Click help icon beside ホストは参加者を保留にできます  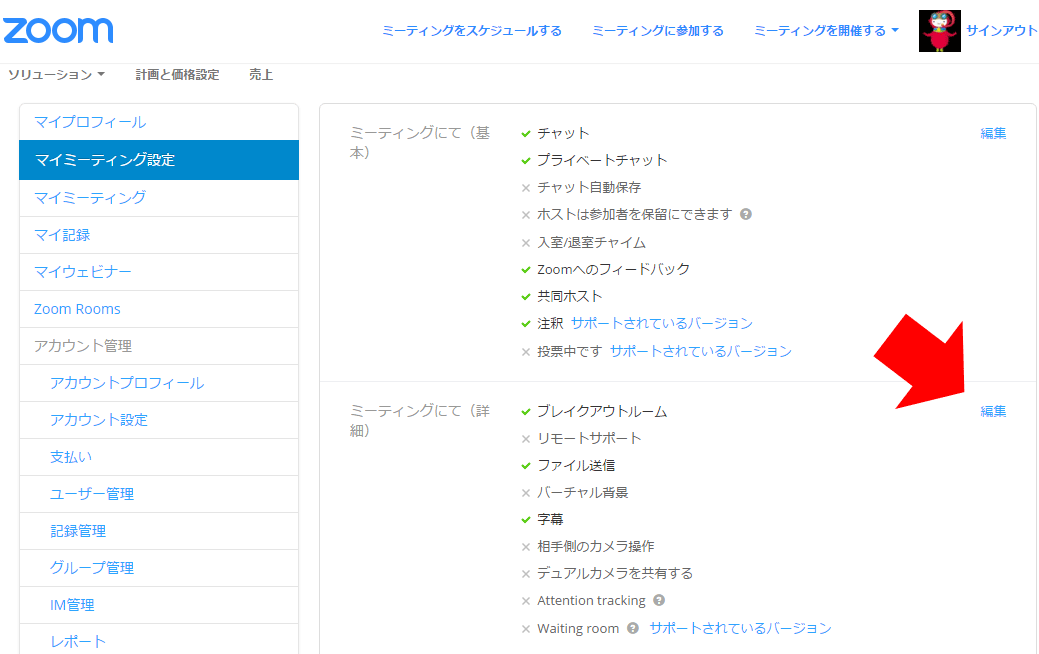coord(746,214)
